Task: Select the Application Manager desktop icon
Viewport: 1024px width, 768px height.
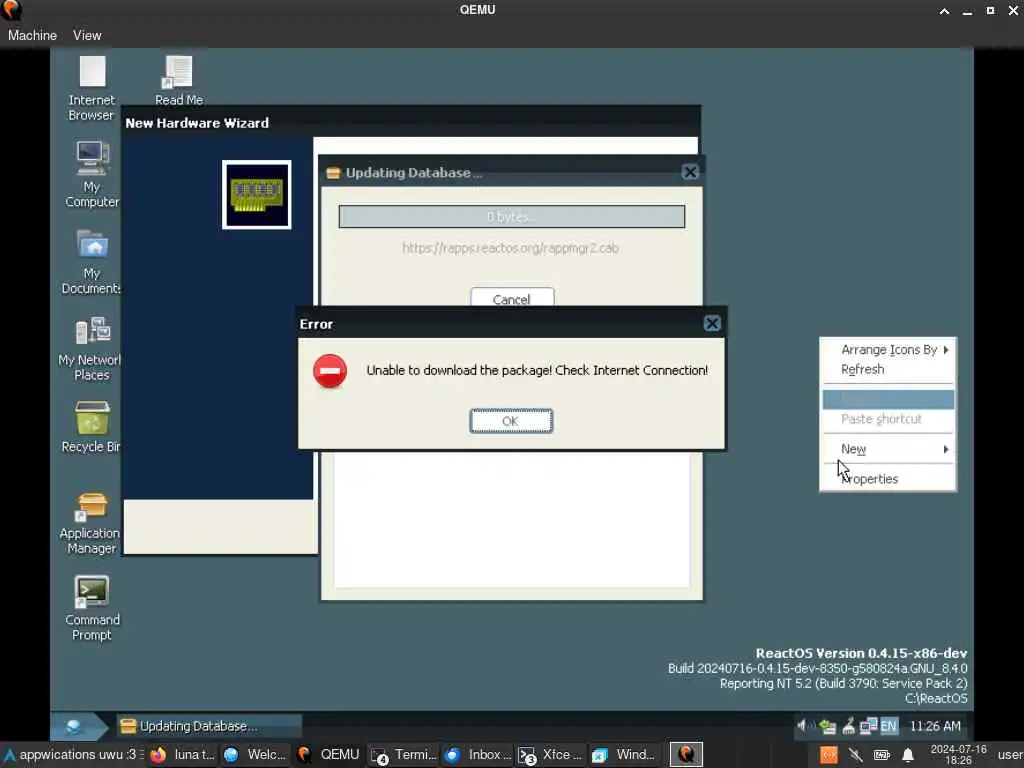Action: [90, 522]
